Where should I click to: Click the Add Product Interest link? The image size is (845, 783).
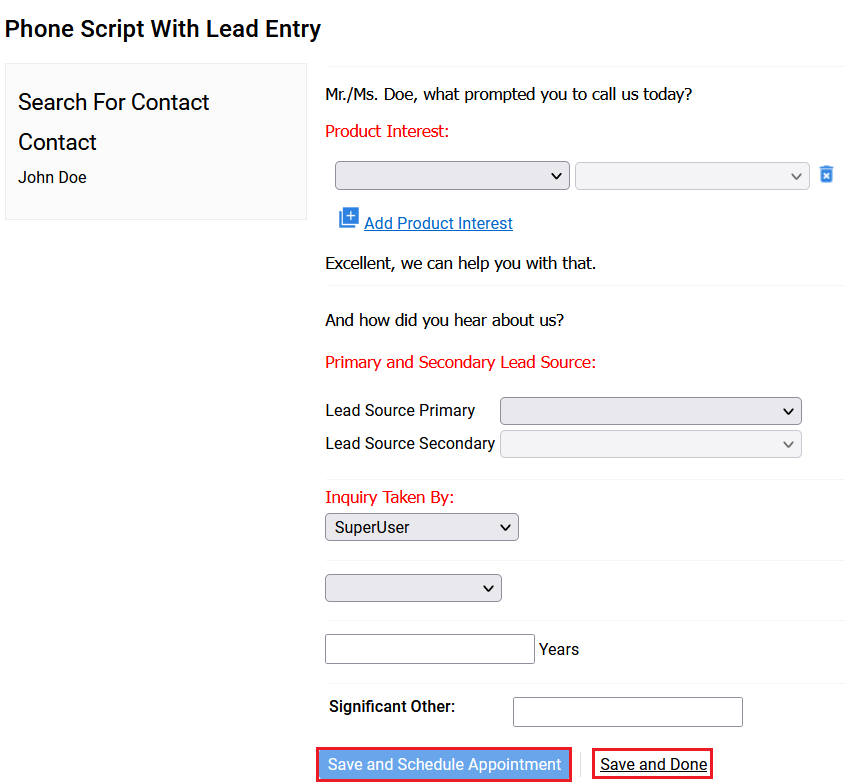438,223
